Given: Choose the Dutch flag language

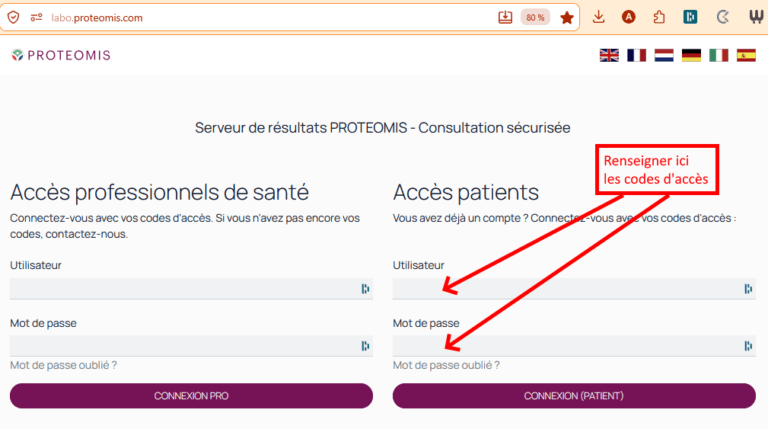Looking at the screenshot, I should (664, 55).
